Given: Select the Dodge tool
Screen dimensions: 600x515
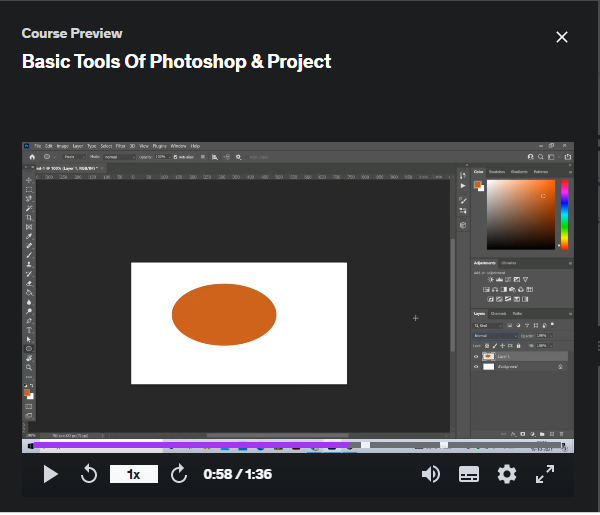Looking at the screenshot, I should 29,311.
